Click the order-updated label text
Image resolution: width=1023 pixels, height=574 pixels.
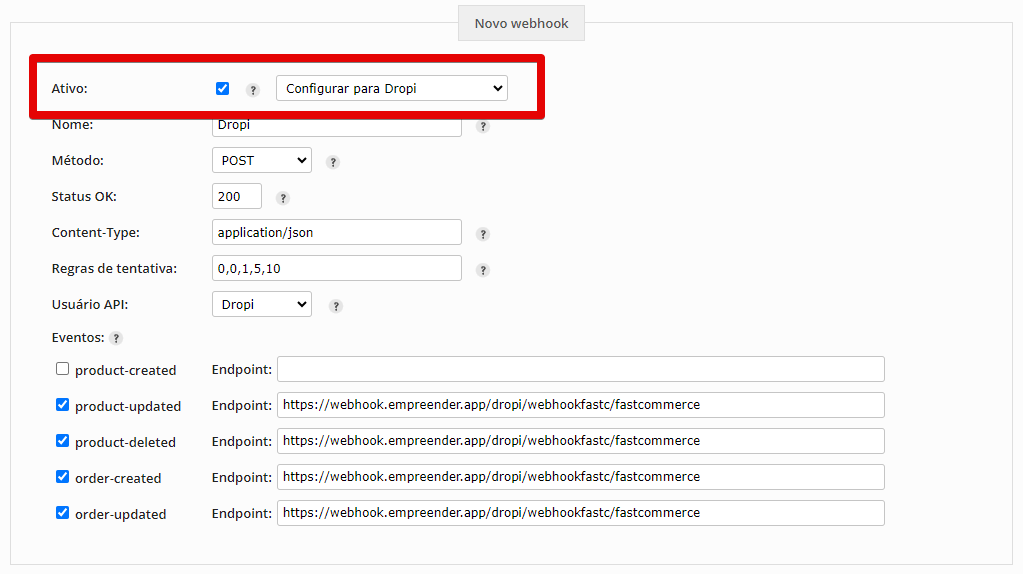tap(121, 515)
